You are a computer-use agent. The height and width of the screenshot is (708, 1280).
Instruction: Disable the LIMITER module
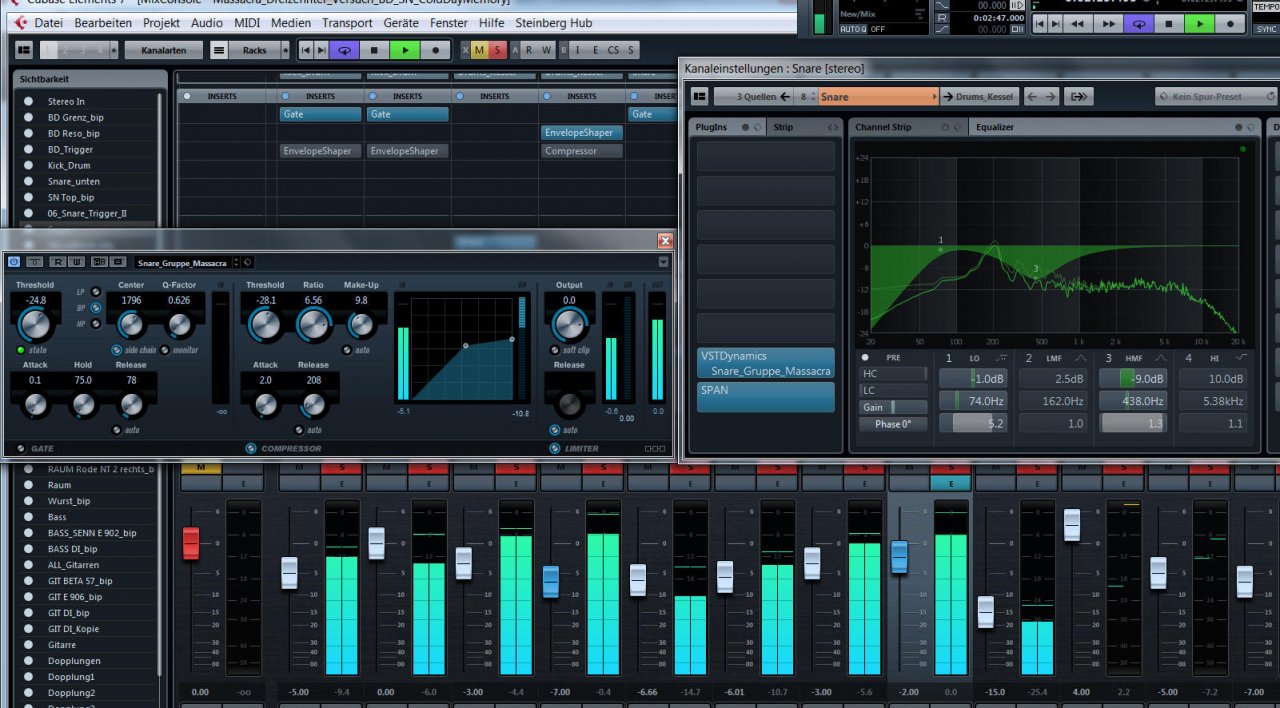(x=556, y=448)
